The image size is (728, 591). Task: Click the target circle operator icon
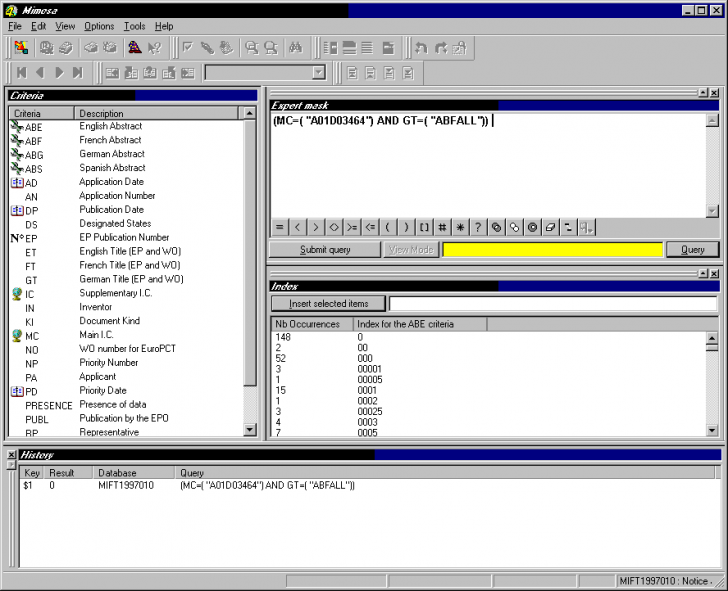point(533,227)
